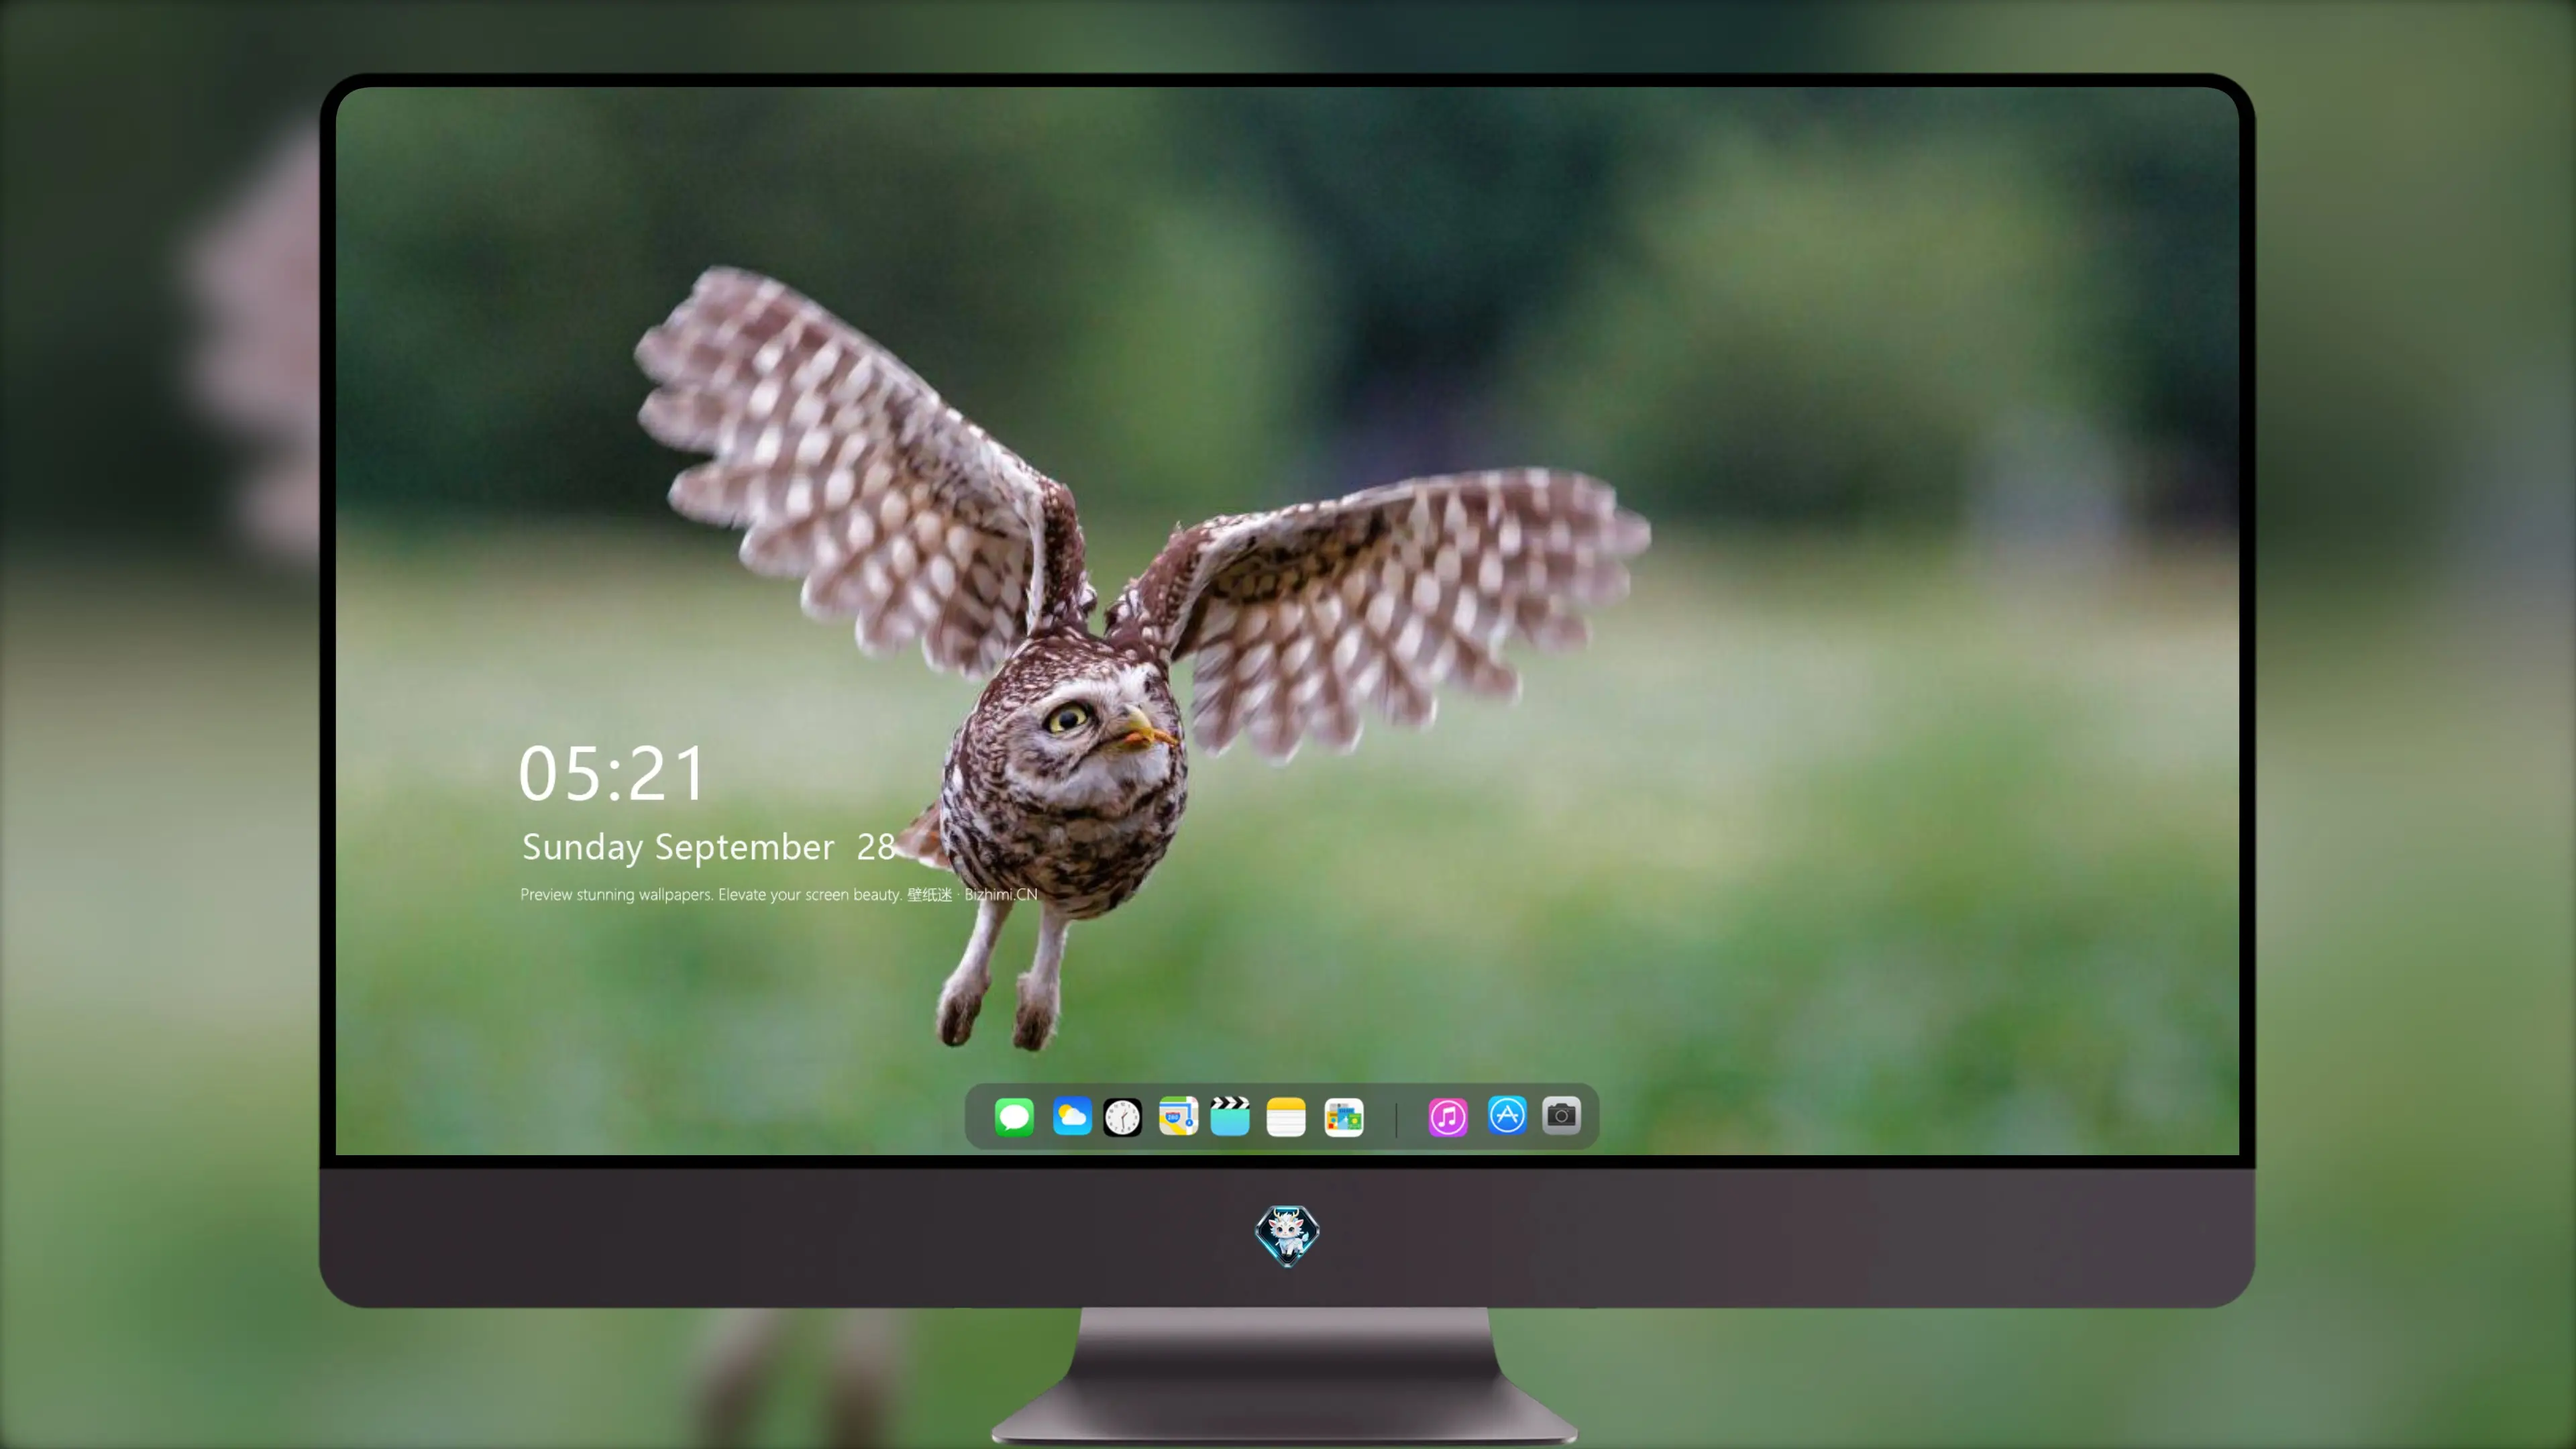2576x1449 pixels.
Task: Launch the pink iTunes Store app
Action: click(x=1448, y=1117)
